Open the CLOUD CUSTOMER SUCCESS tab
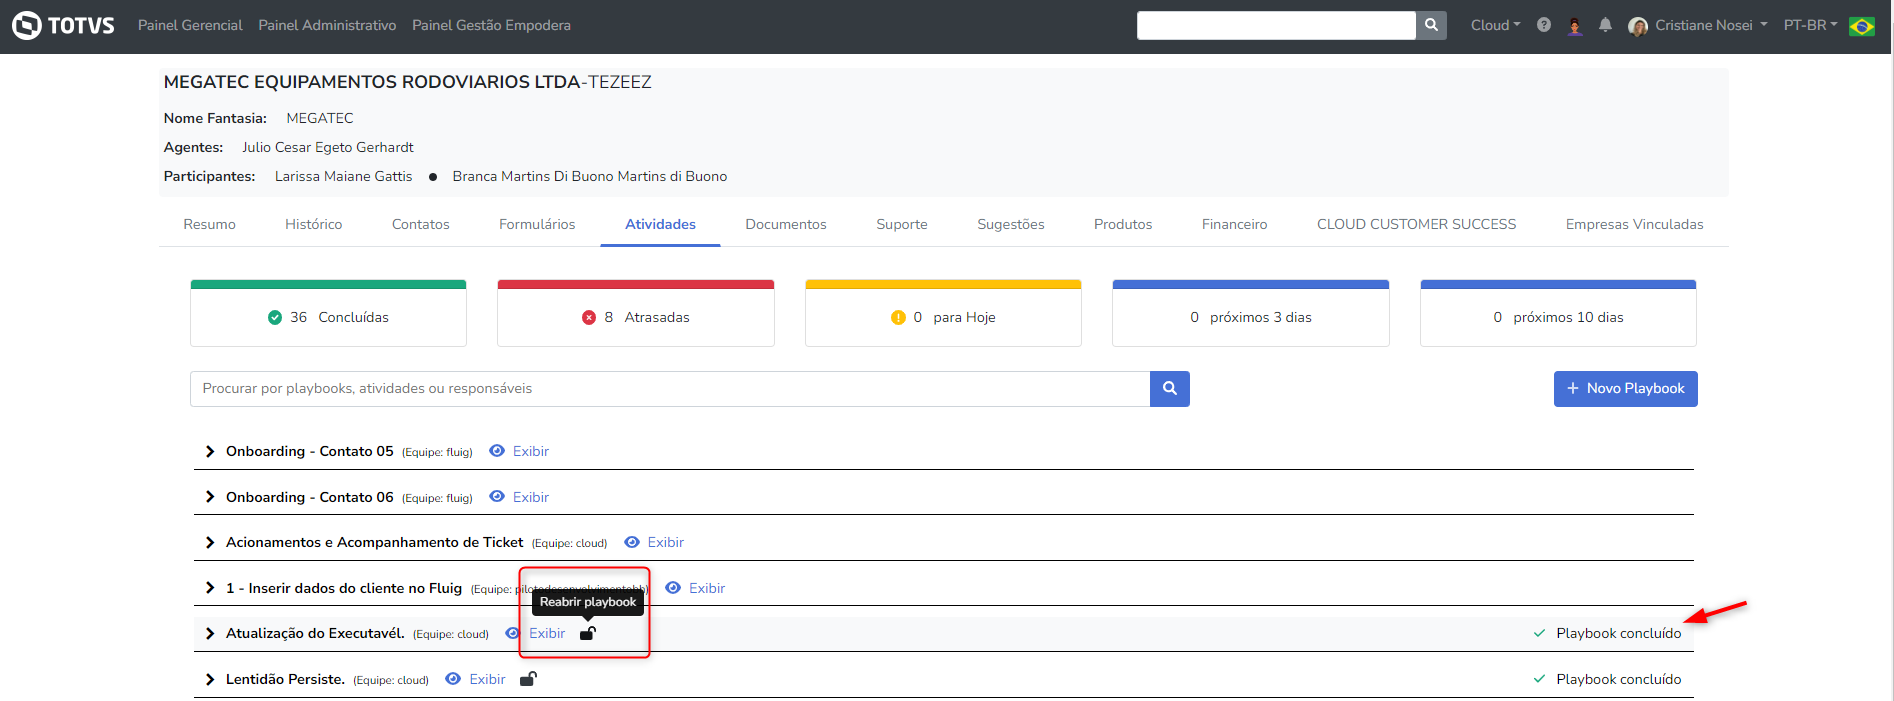 (x=1416, y=225)
